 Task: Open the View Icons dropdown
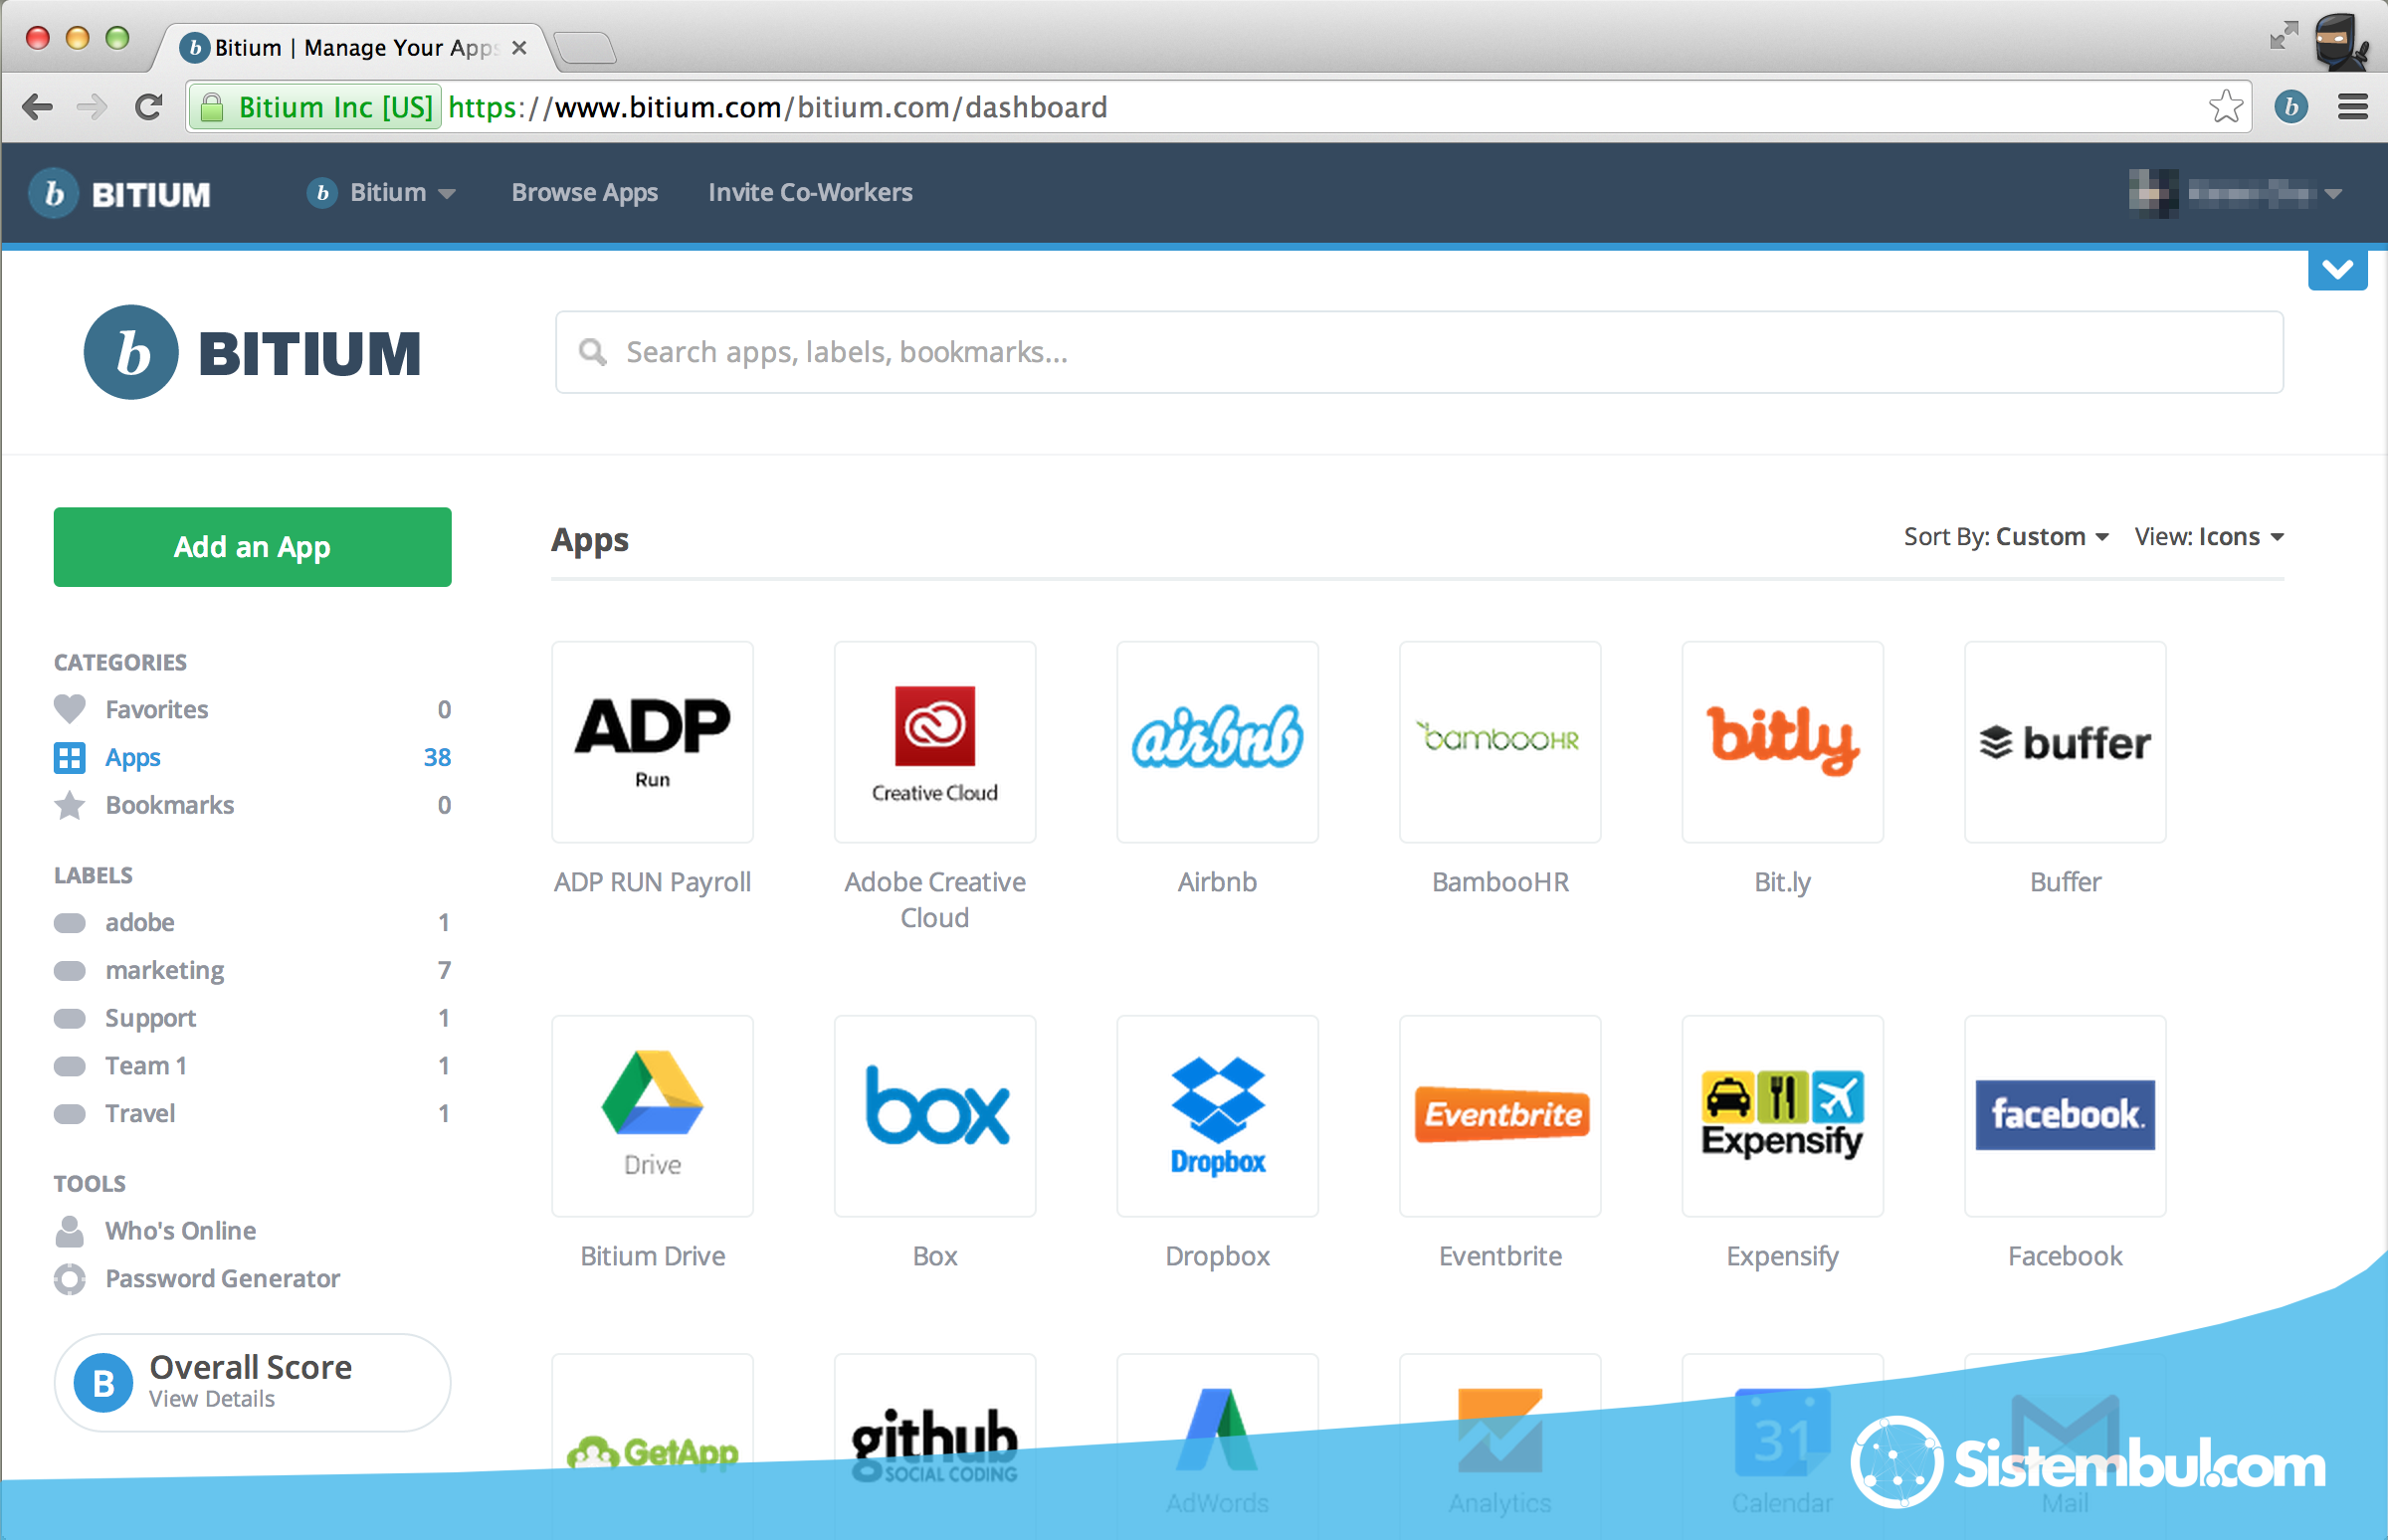click(2209, 537)
